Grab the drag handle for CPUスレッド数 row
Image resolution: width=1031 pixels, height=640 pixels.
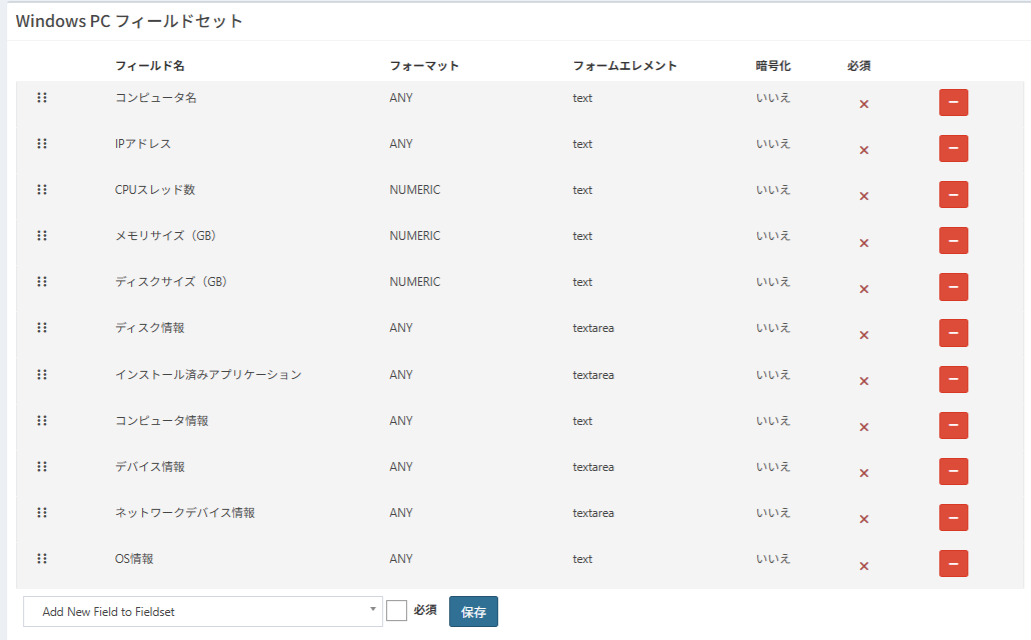[42, 189]
